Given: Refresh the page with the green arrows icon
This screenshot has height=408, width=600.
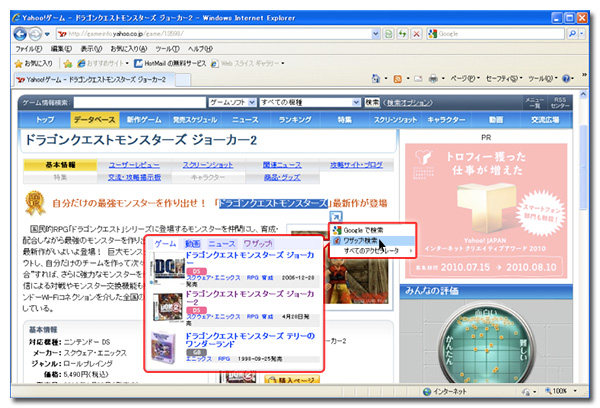Looking at the screenshot, I should tap(403, 34).
